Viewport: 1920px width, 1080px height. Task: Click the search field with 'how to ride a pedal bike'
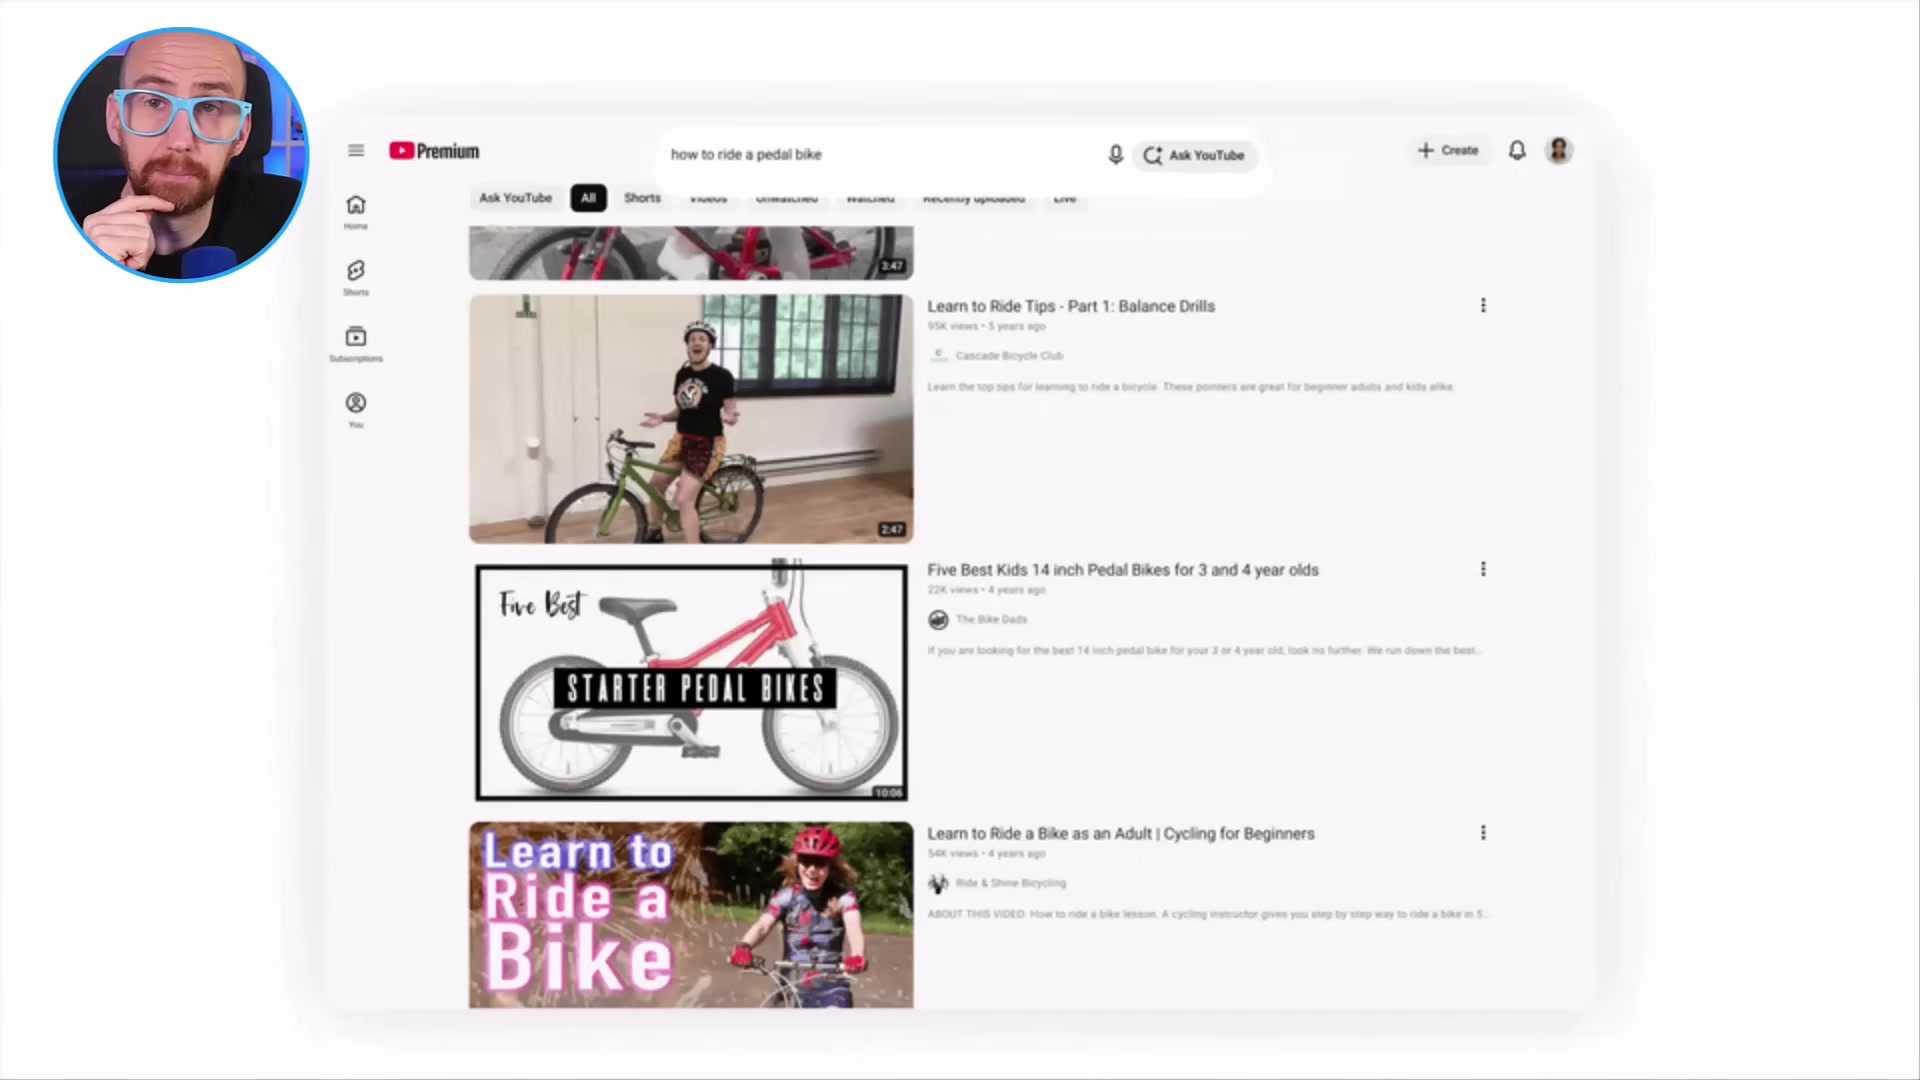pos(880,155)
